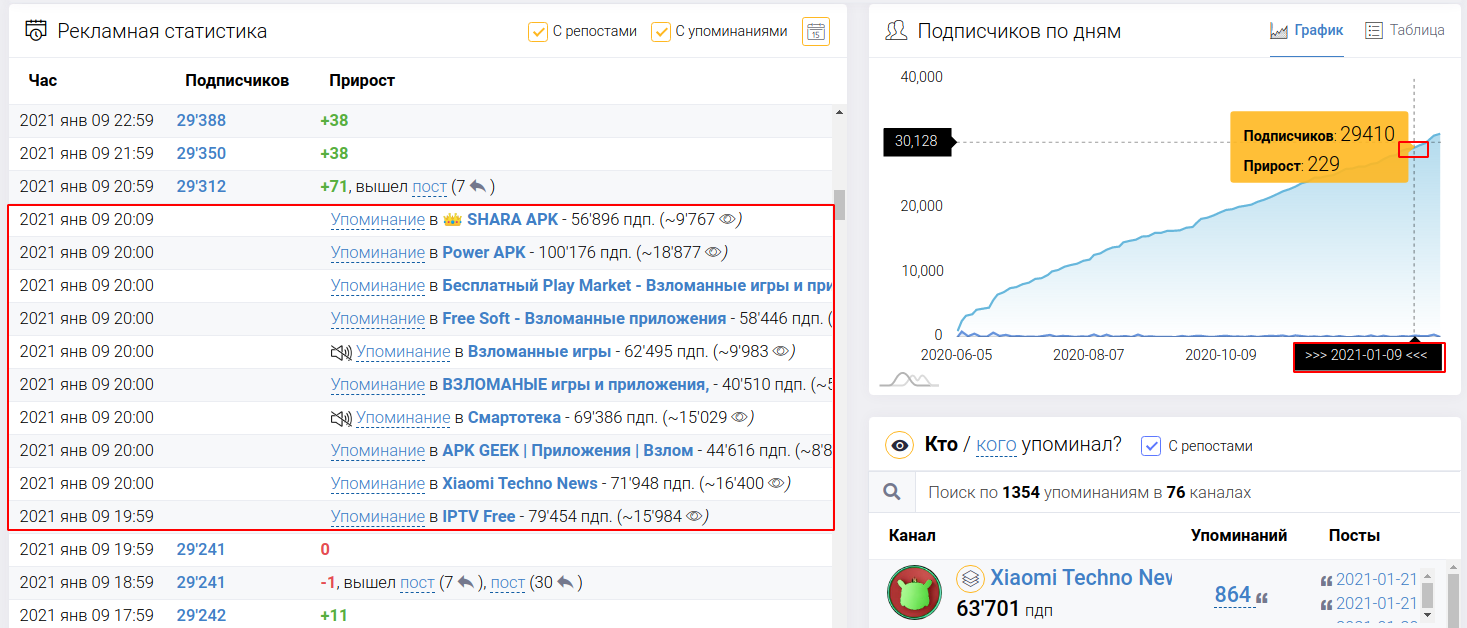Switch to the кого mentions view
The image size is (1467, 628).
[x=996, y=445]
